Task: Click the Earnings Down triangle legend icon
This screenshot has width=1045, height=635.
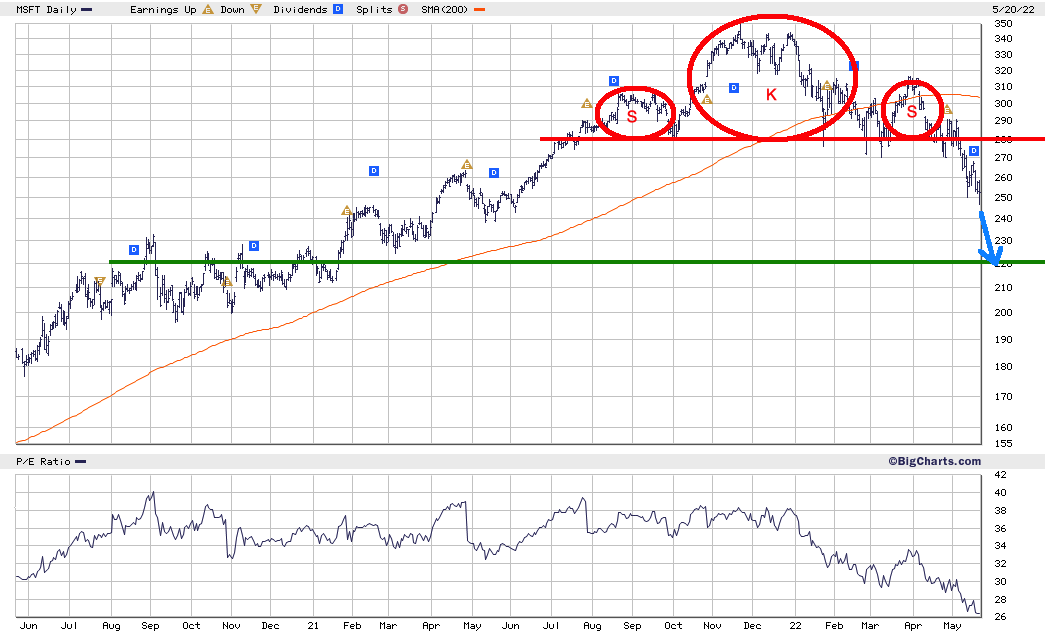Action: [x=255, y=9]
